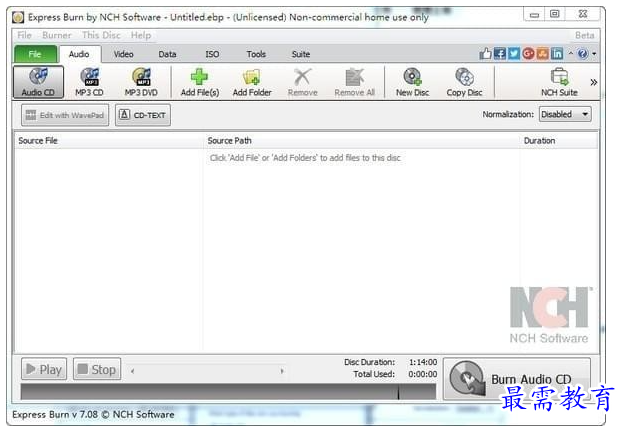This screenshot has height=430, width=623.
Task: Click the Normalization label
Action: point(508,114)
